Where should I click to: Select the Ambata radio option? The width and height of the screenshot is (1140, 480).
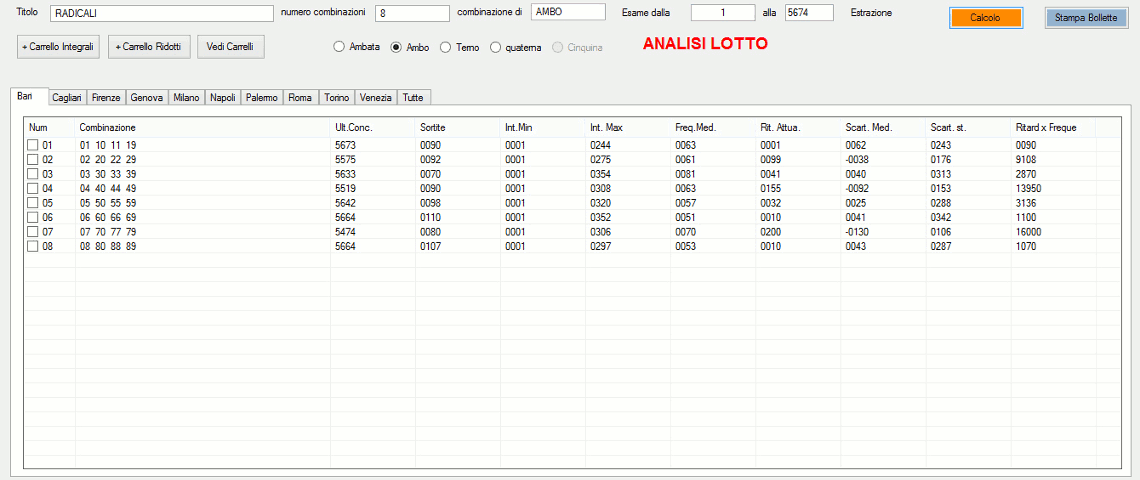(x=339, y=47)
